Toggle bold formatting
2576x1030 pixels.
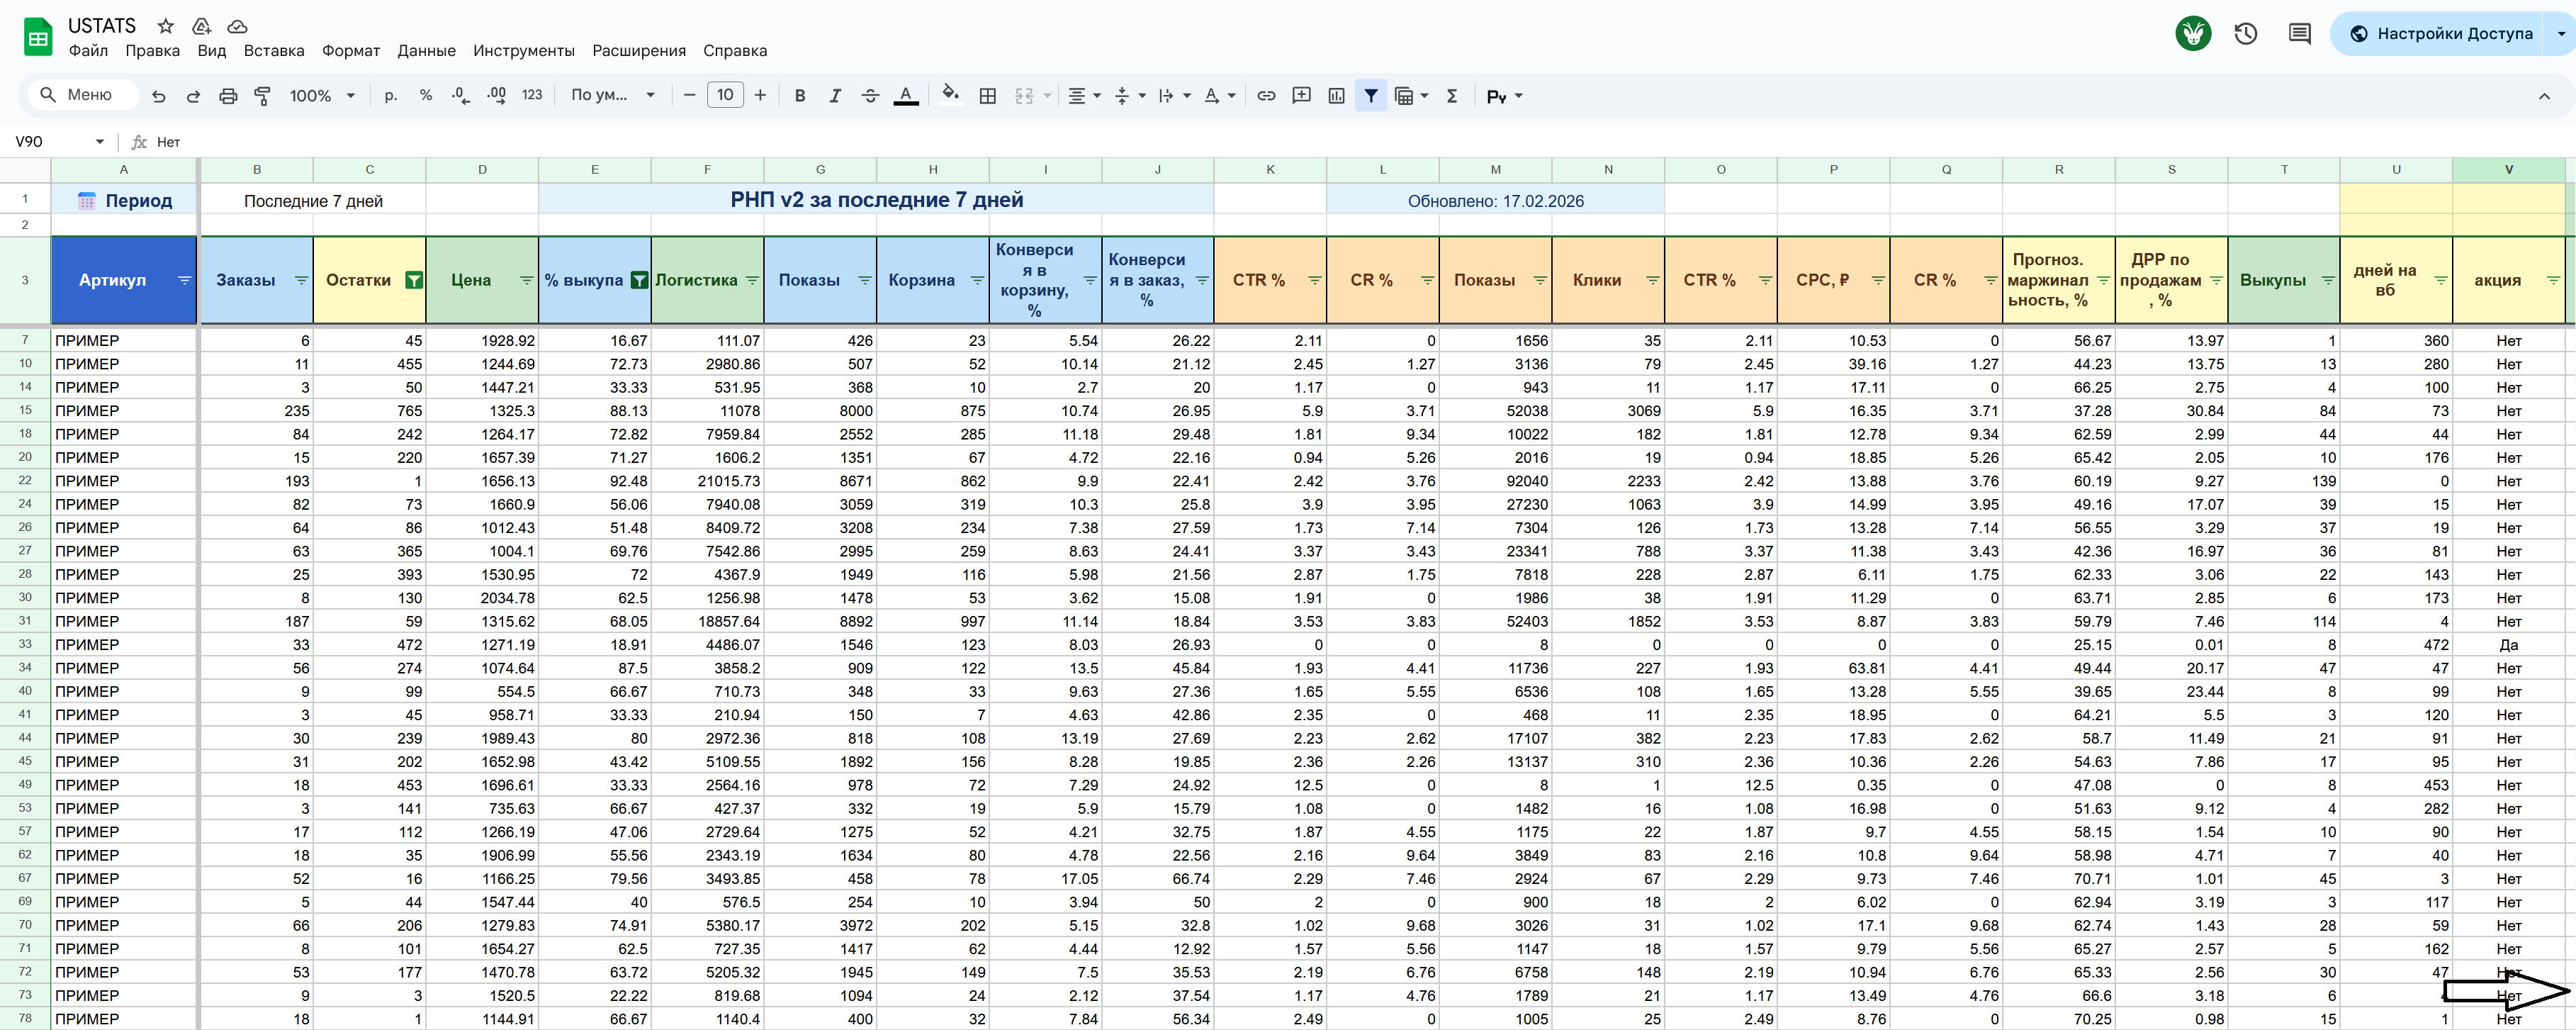coord(799,96)
